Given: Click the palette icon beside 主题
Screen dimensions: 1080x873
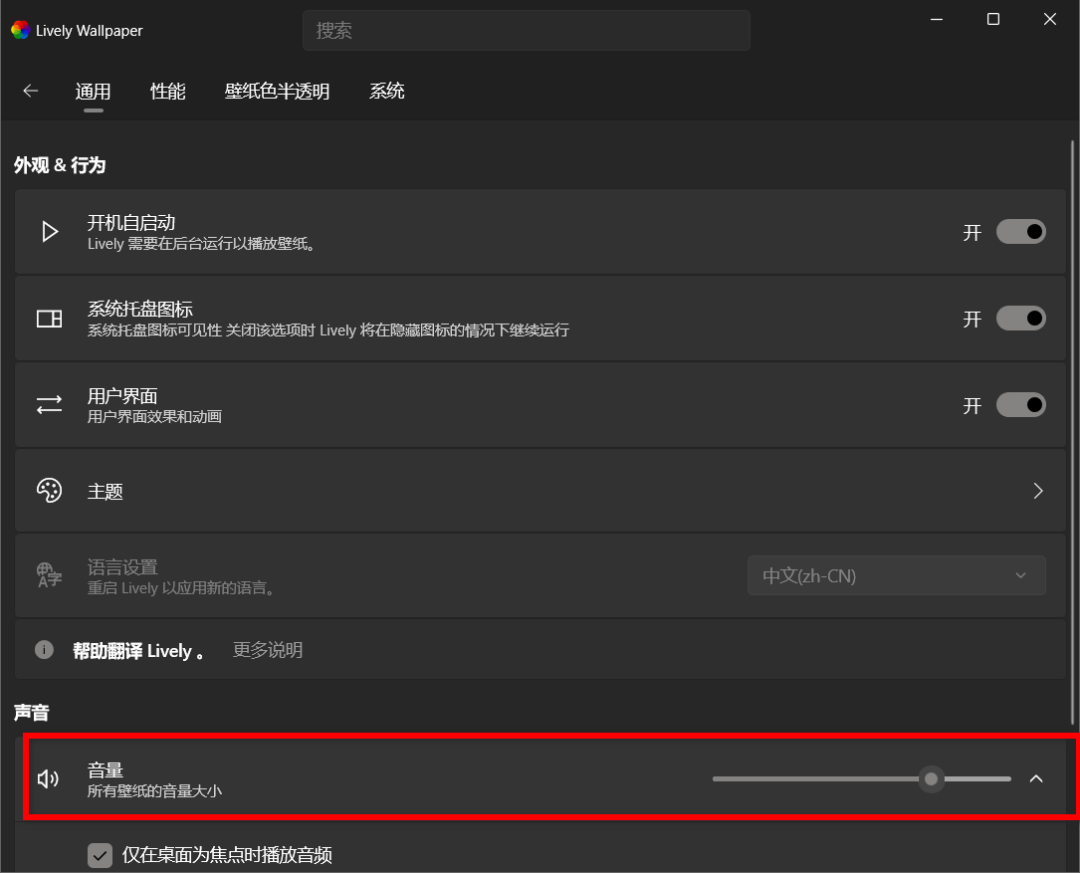Looking at the screenshot, I should (50, 491).
